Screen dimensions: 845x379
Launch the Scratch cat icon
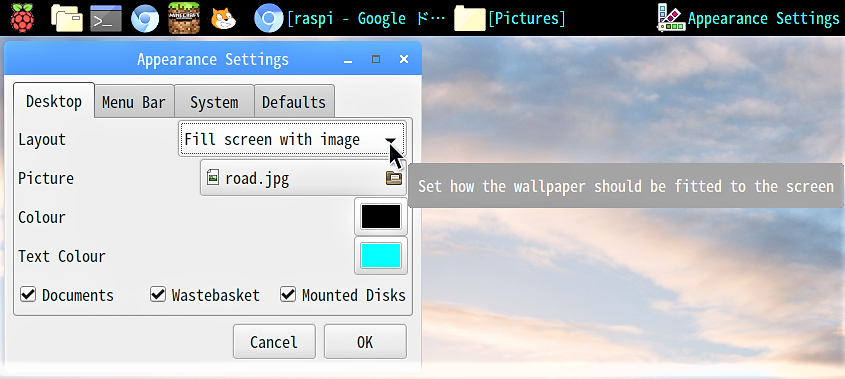[x=223, y=19]
